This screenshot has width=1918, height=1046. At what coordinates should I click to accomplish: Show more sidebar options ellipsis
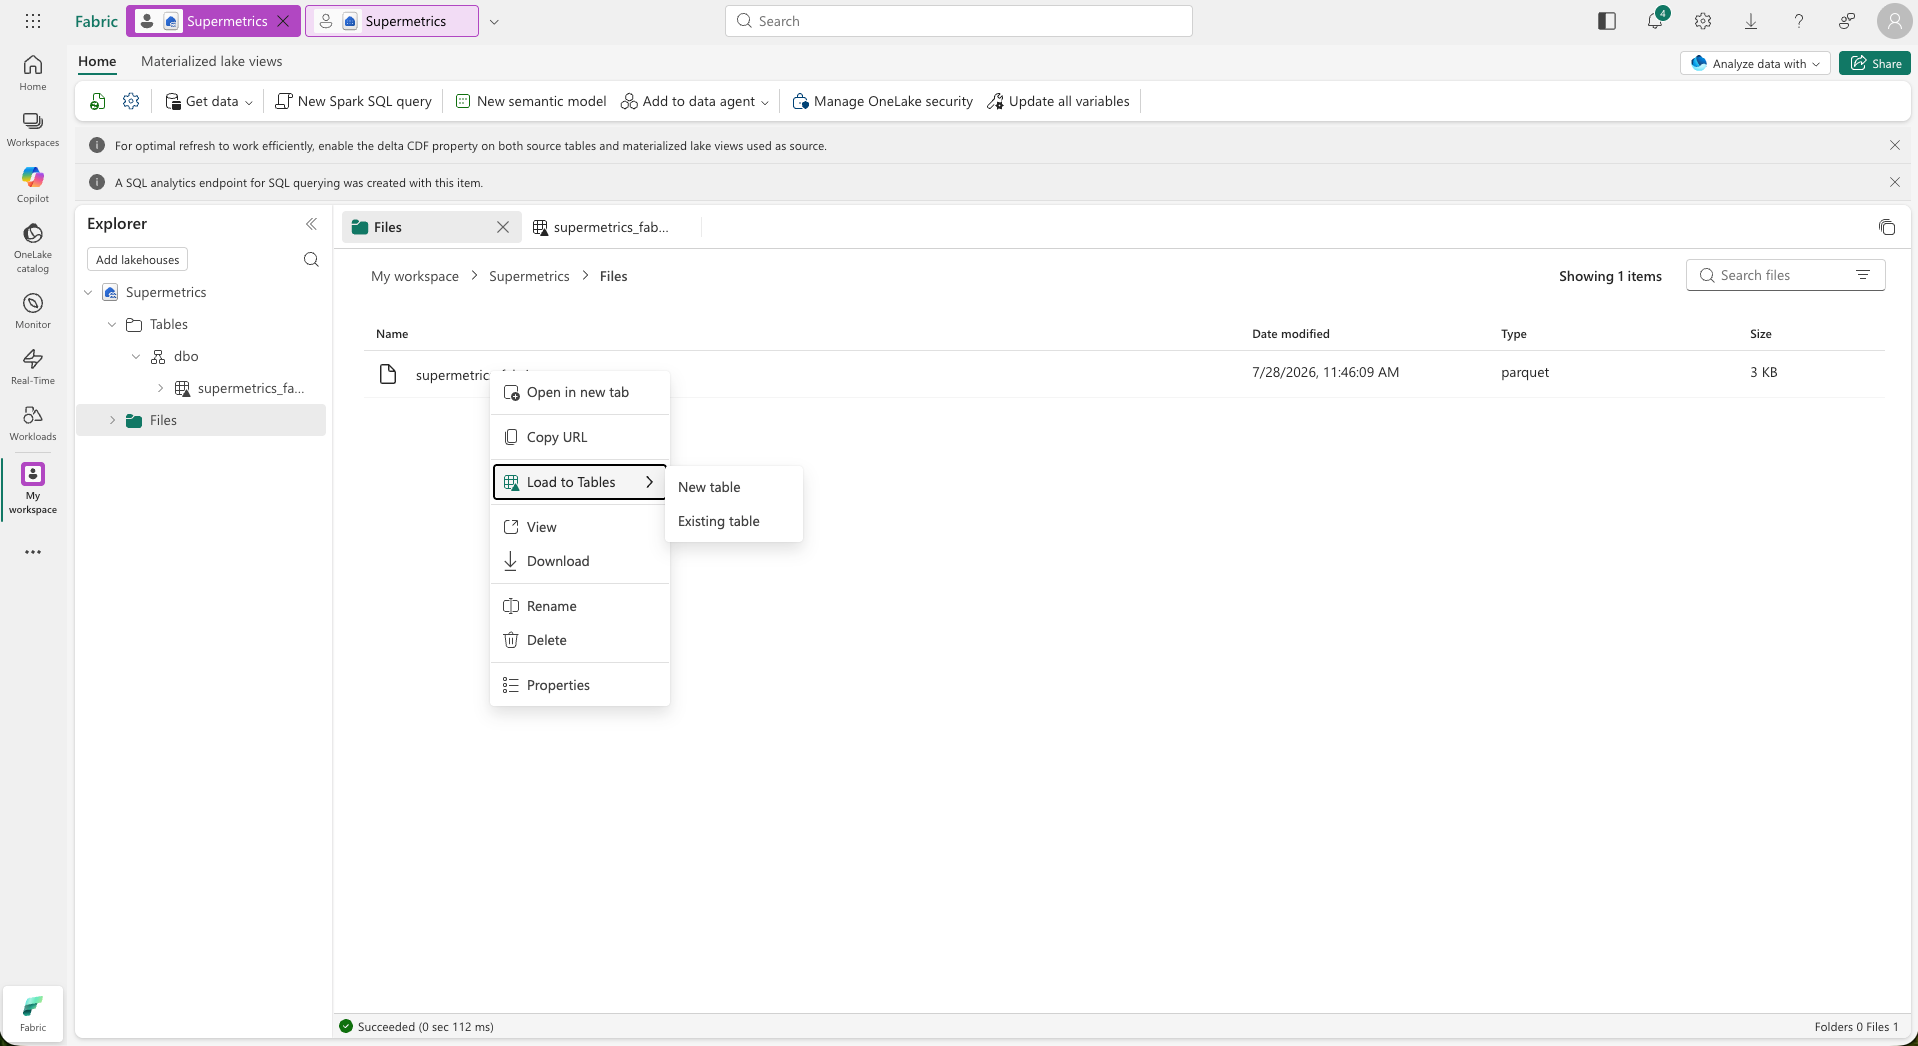click(x=33, y=552)
